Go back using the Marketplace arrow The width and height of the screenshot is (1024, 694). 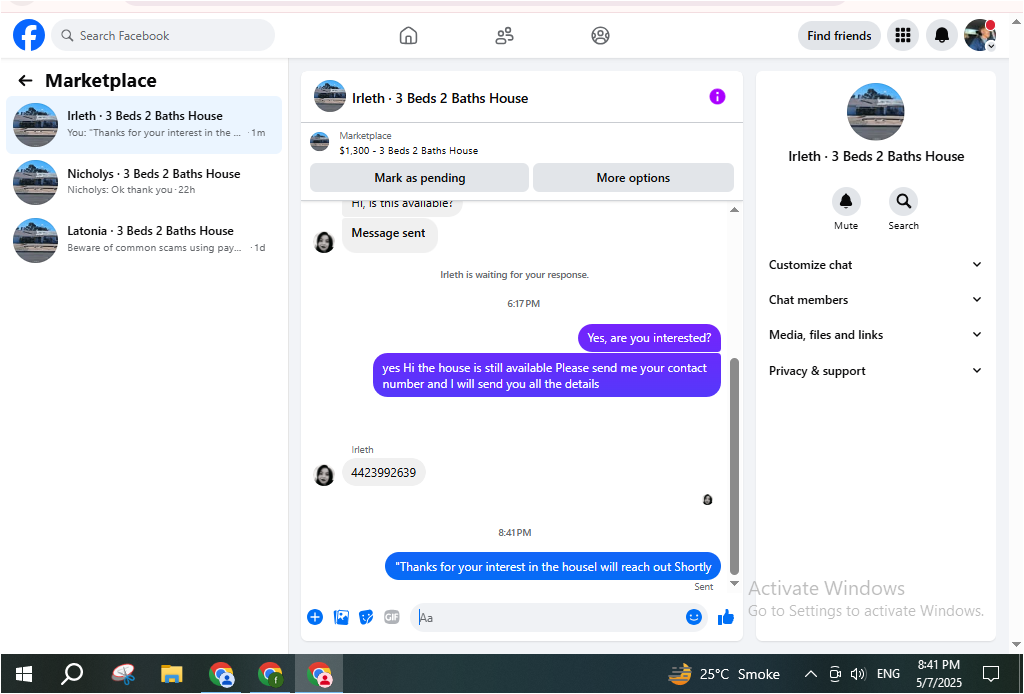(25, 80)
